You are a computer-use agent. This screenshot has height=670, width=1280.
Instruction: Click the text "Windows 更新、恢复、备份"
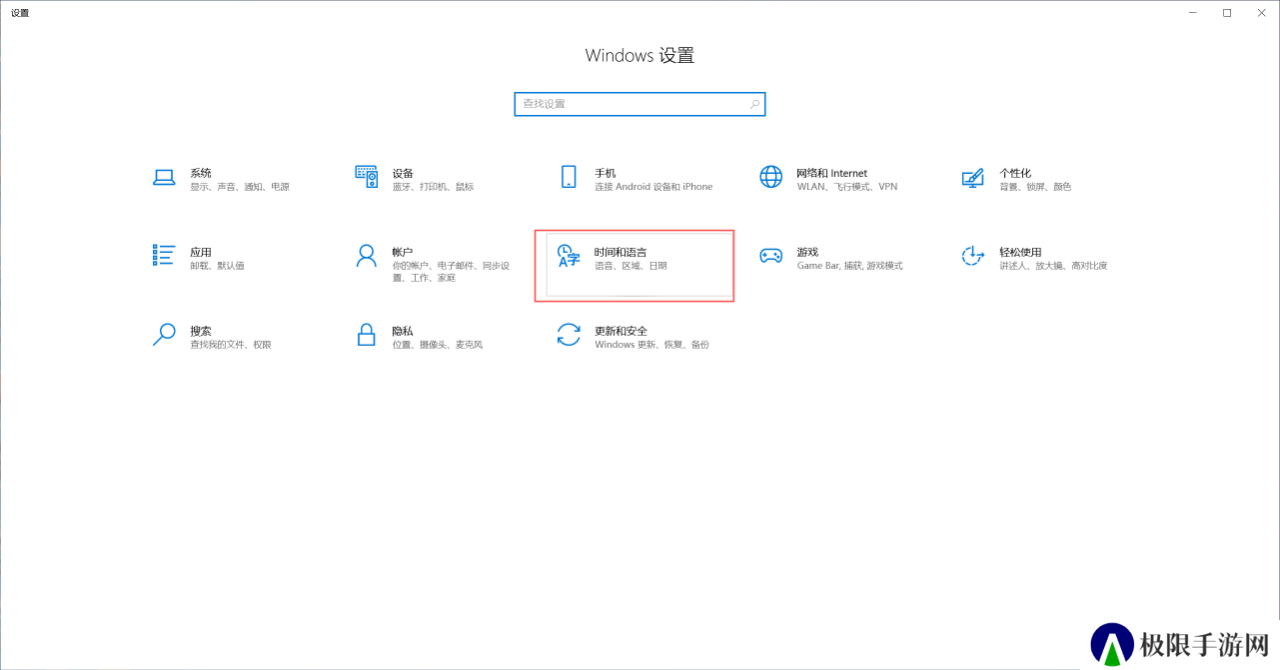(652, 345)
